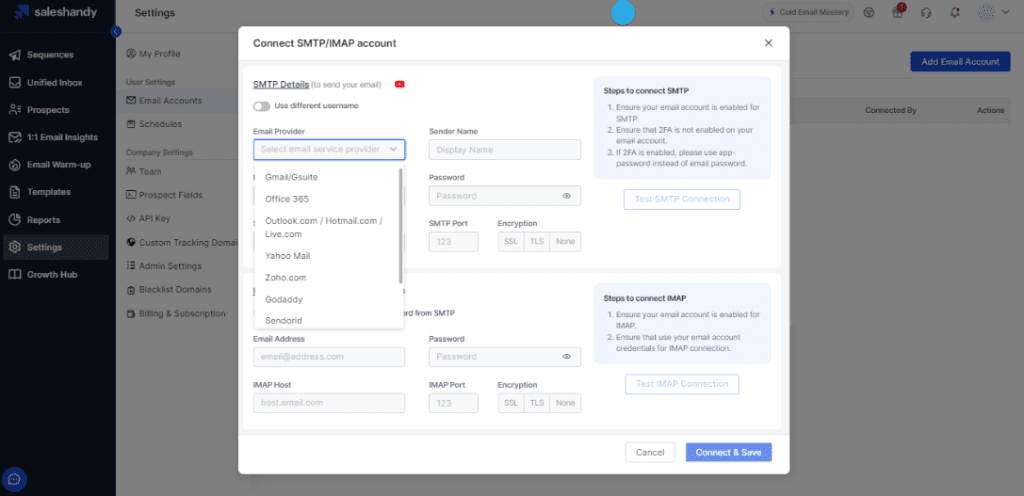Select SSL encryption for IMAP
Image resolution: width=1024 pixels, height=496 pixels.
511,403
